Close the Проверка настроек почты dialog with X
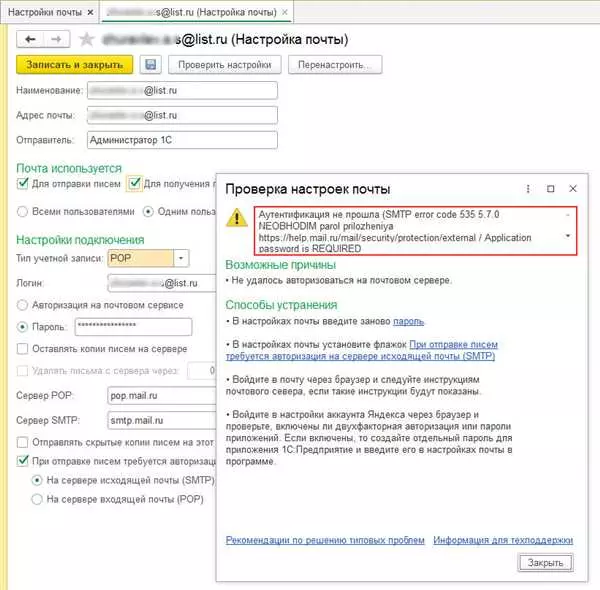This screenshot has width=600, height=590. [573, 189]
